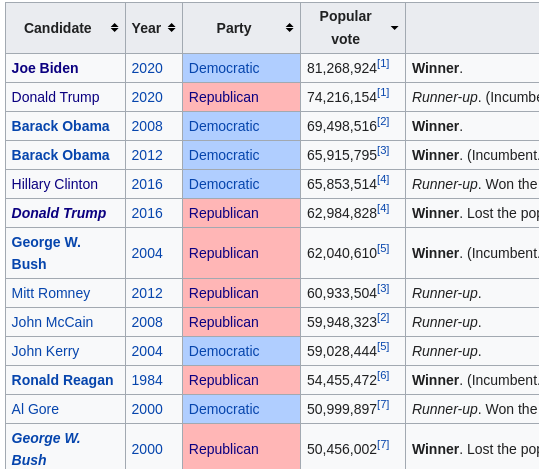Open 2012 year link in Mitt Romney row

tap(147, 293)
